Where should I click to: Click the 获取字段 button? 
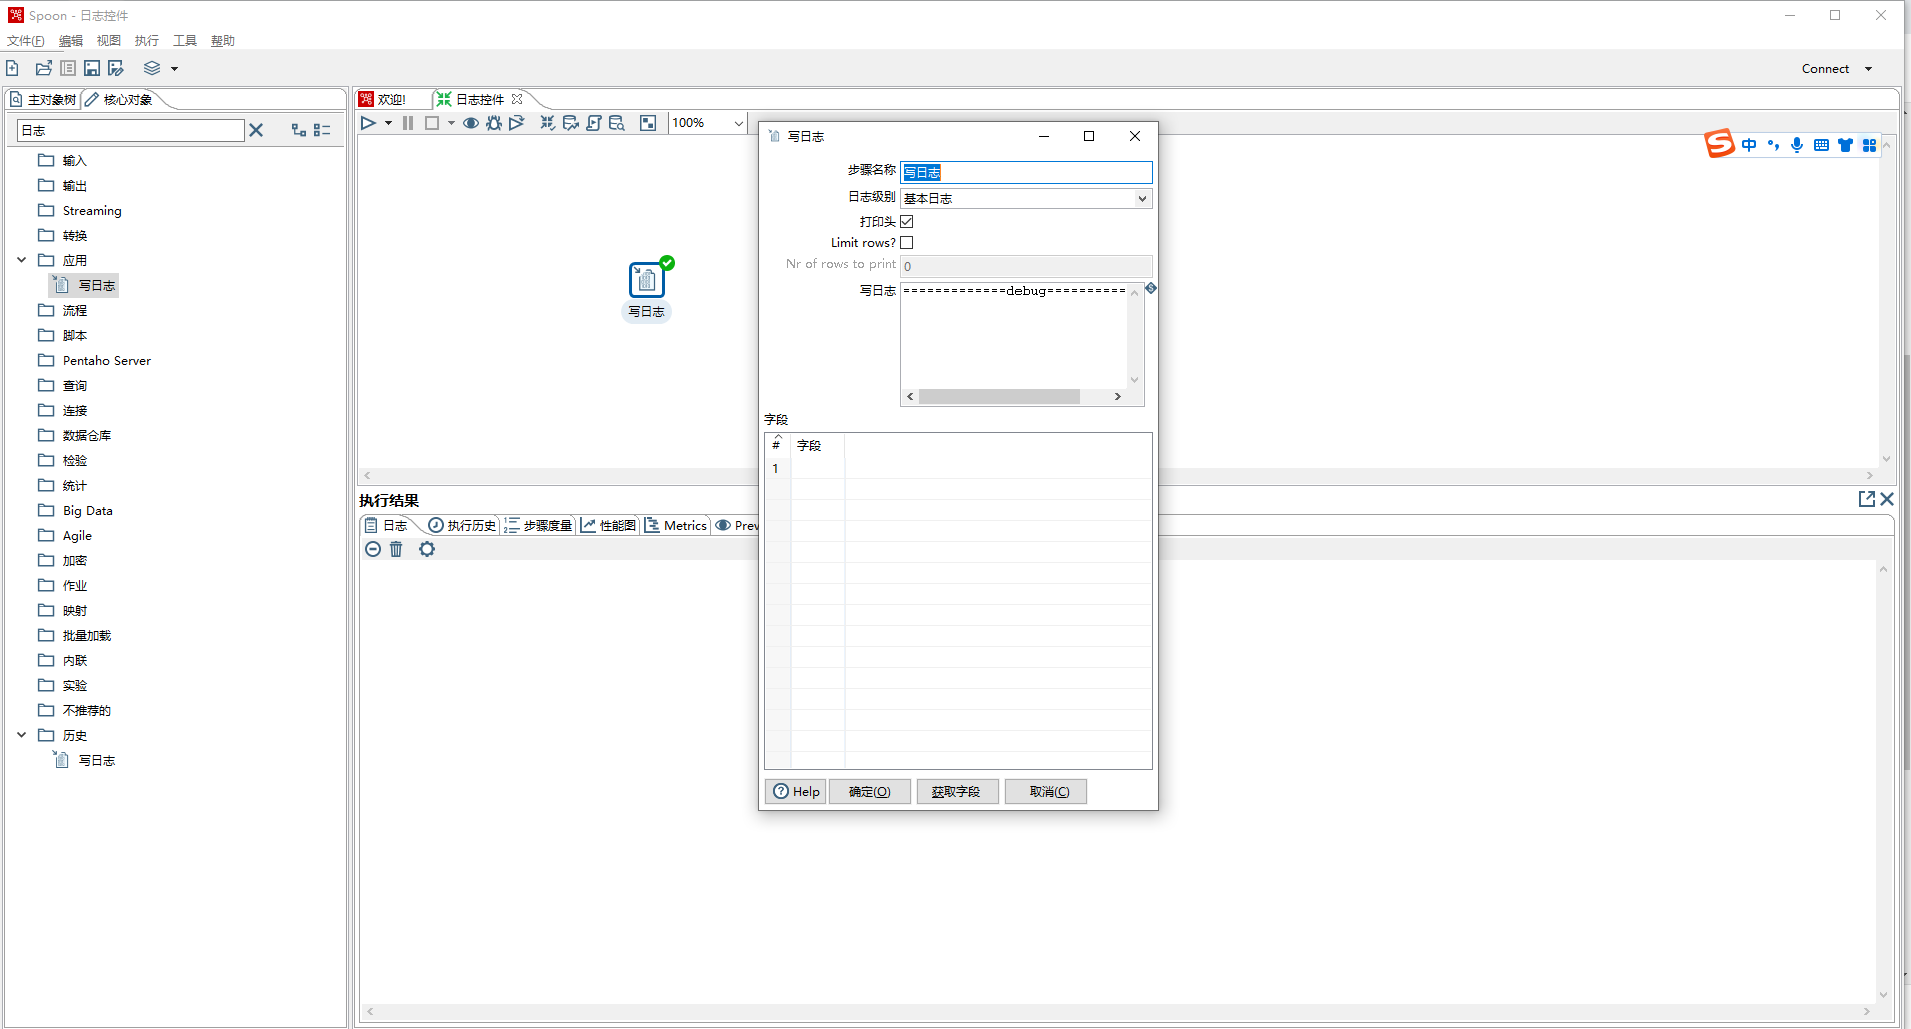tap(956, 791)
